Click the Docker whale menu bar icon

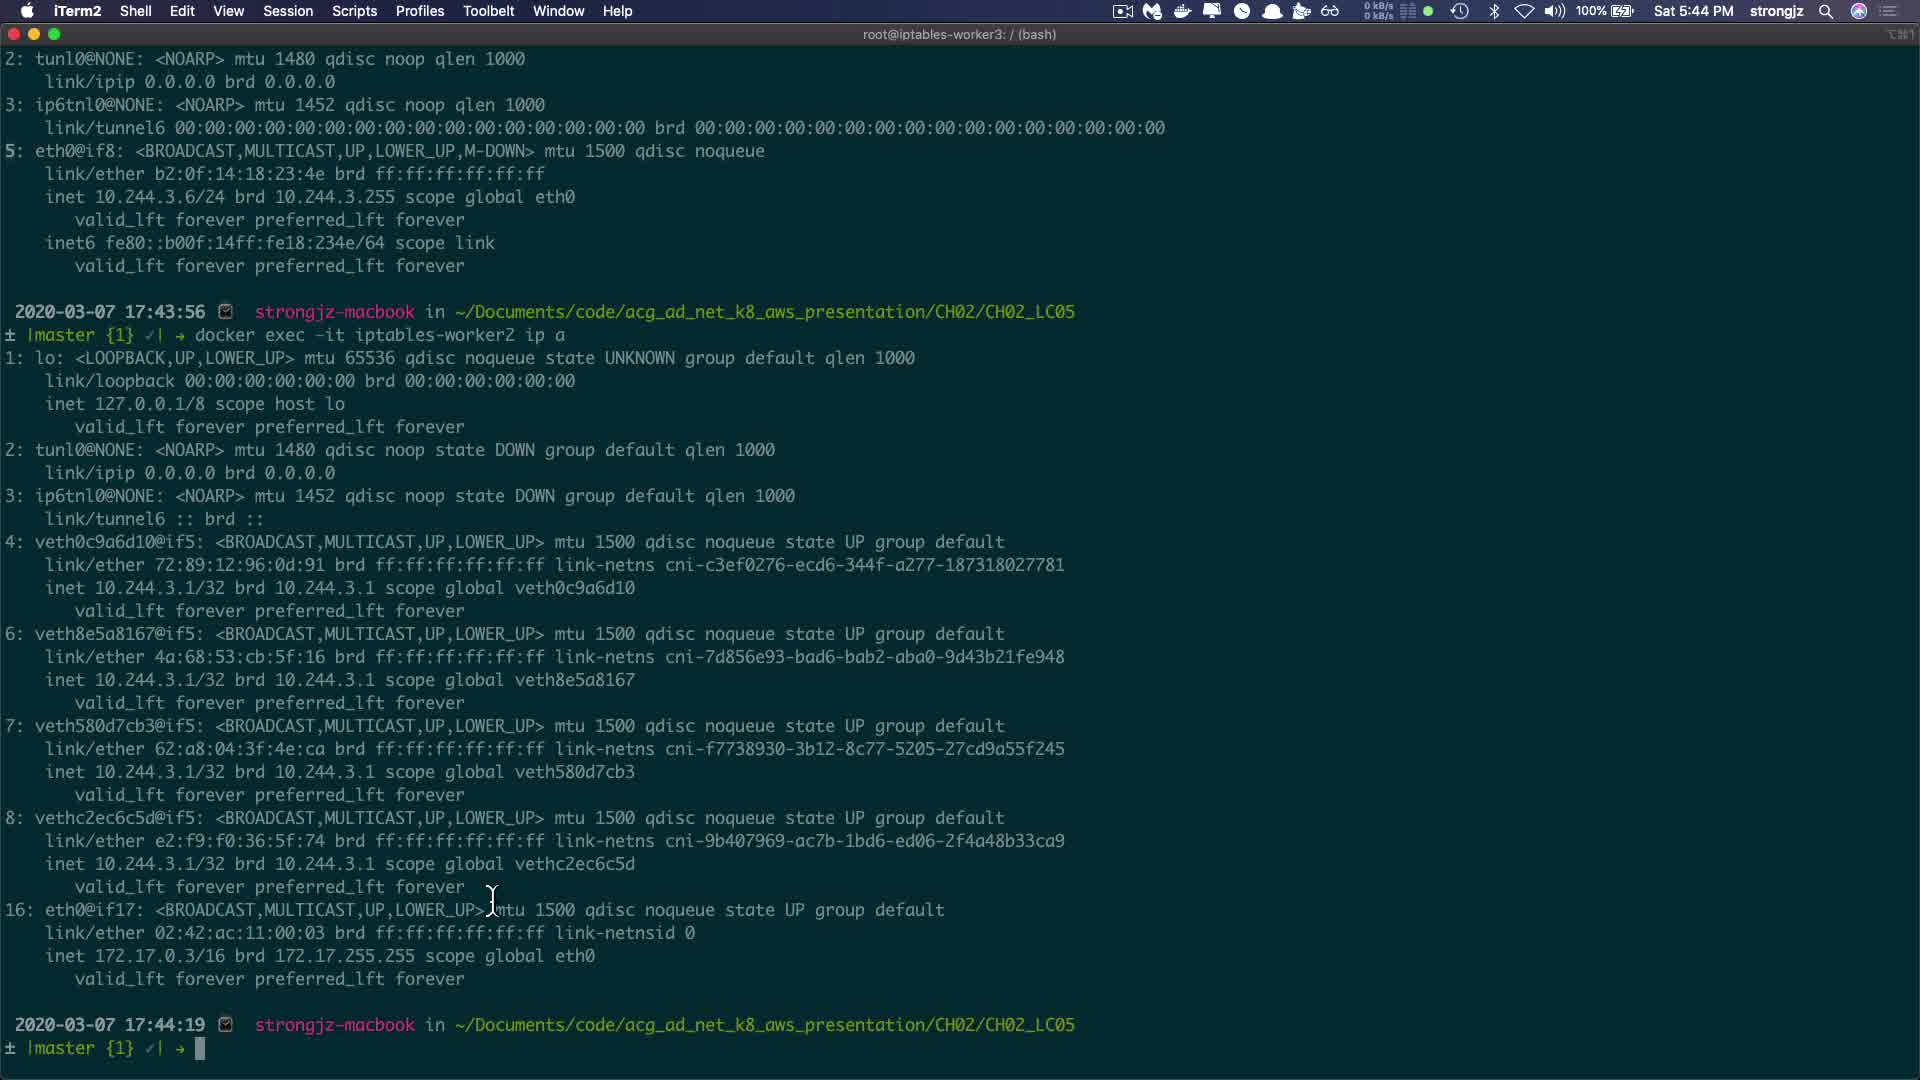pyautogui.click(x=1182, y=11)
